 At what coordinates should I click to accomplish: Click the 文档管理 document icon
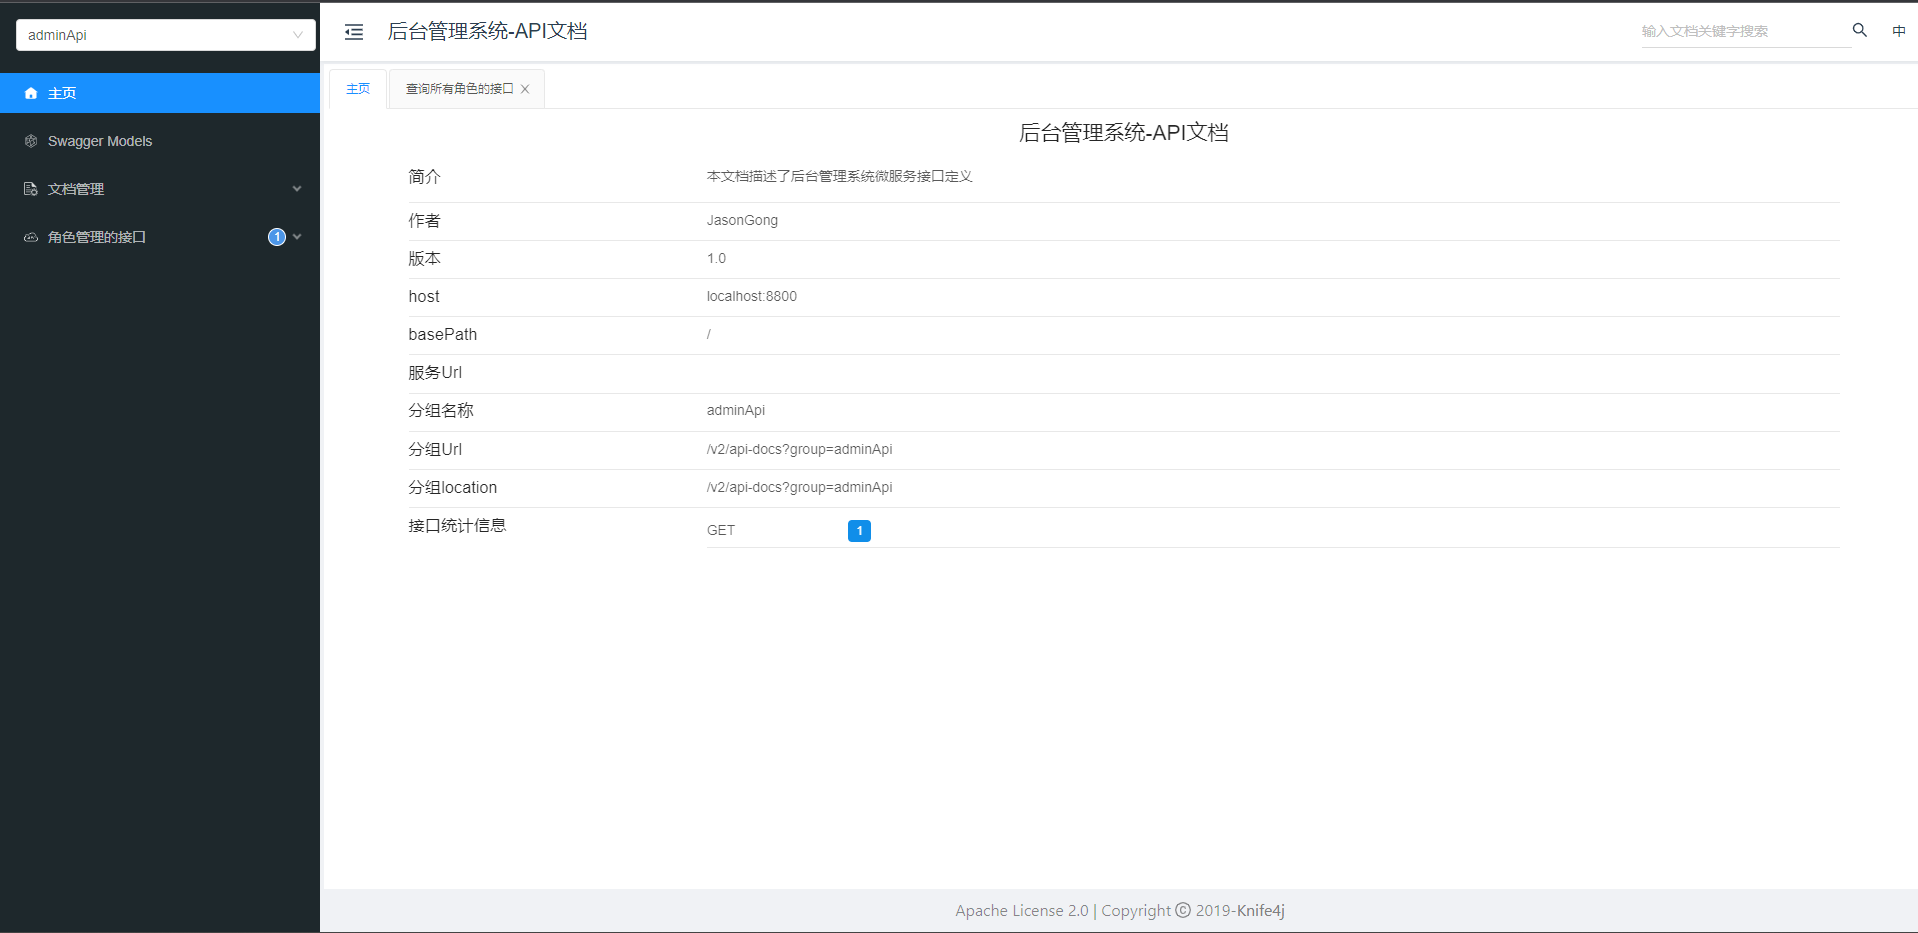coord(31,189)
